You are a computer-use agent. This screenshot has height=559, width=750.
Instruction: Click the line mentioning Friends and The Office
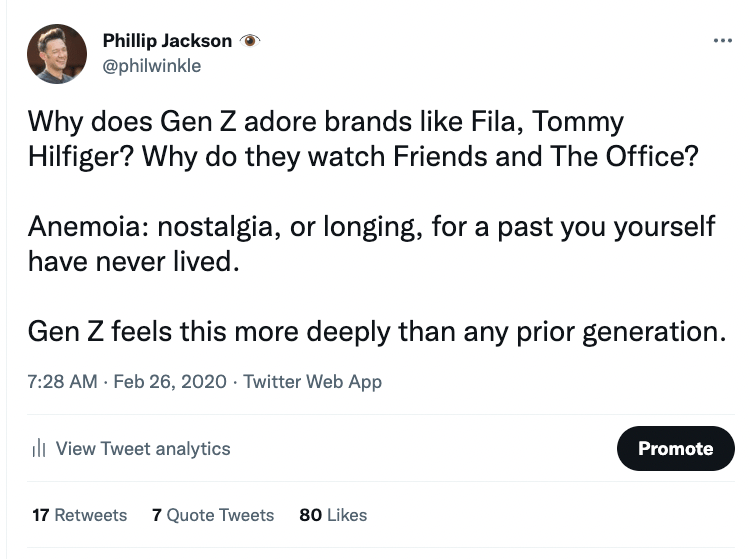(363, 156)
